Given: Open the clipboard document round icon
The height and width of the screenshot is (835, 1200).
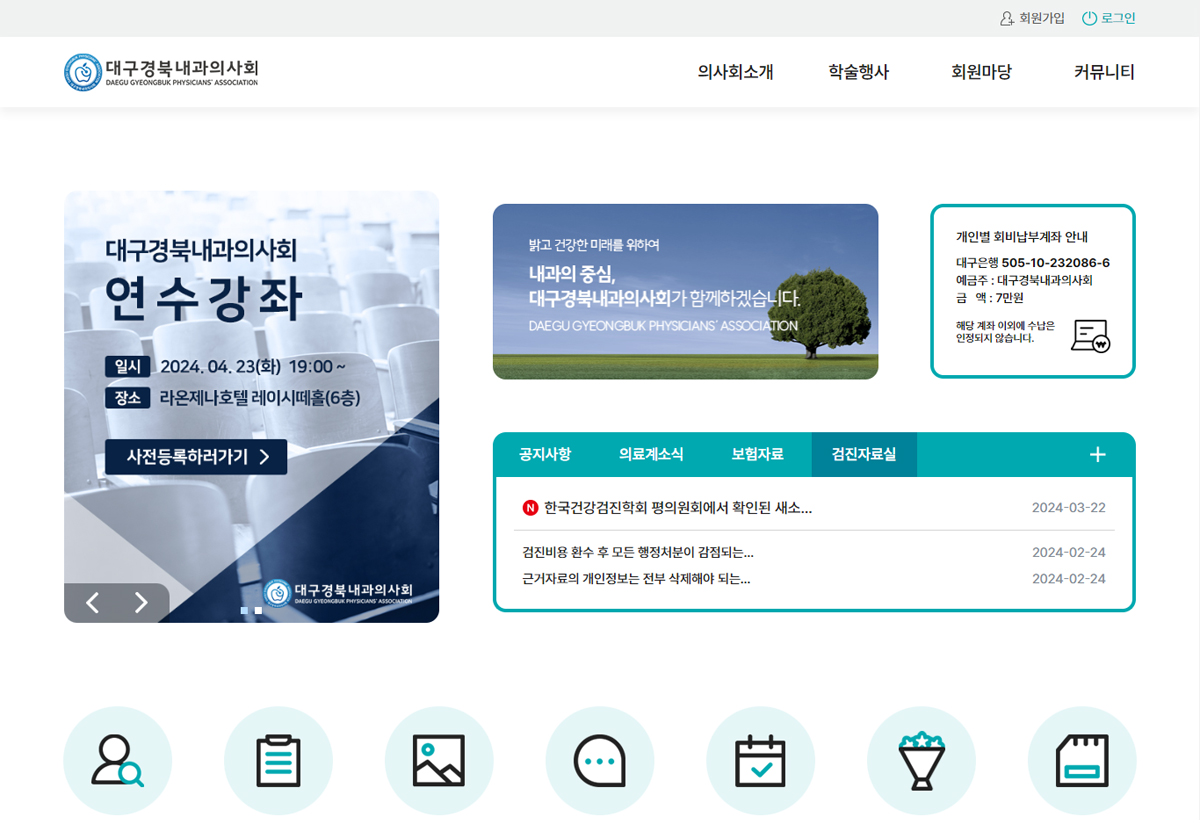Looking at the screenshot, I should (x=278, y=761).
